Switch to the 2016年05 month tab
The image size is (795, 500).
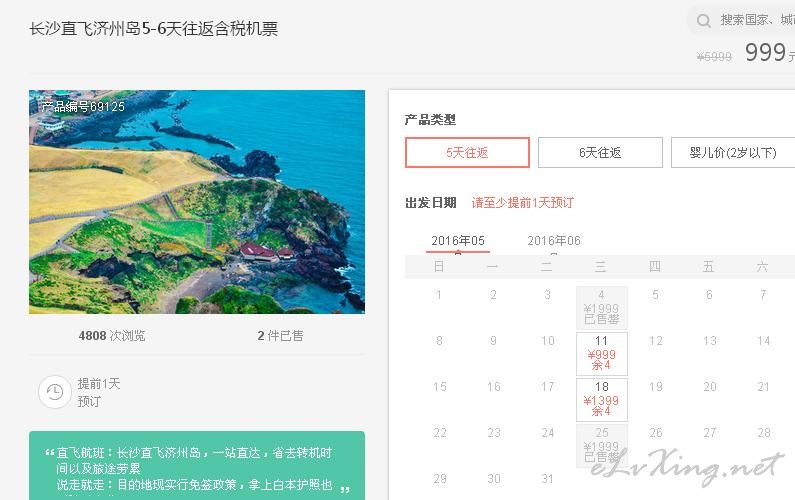pos(458,241)
